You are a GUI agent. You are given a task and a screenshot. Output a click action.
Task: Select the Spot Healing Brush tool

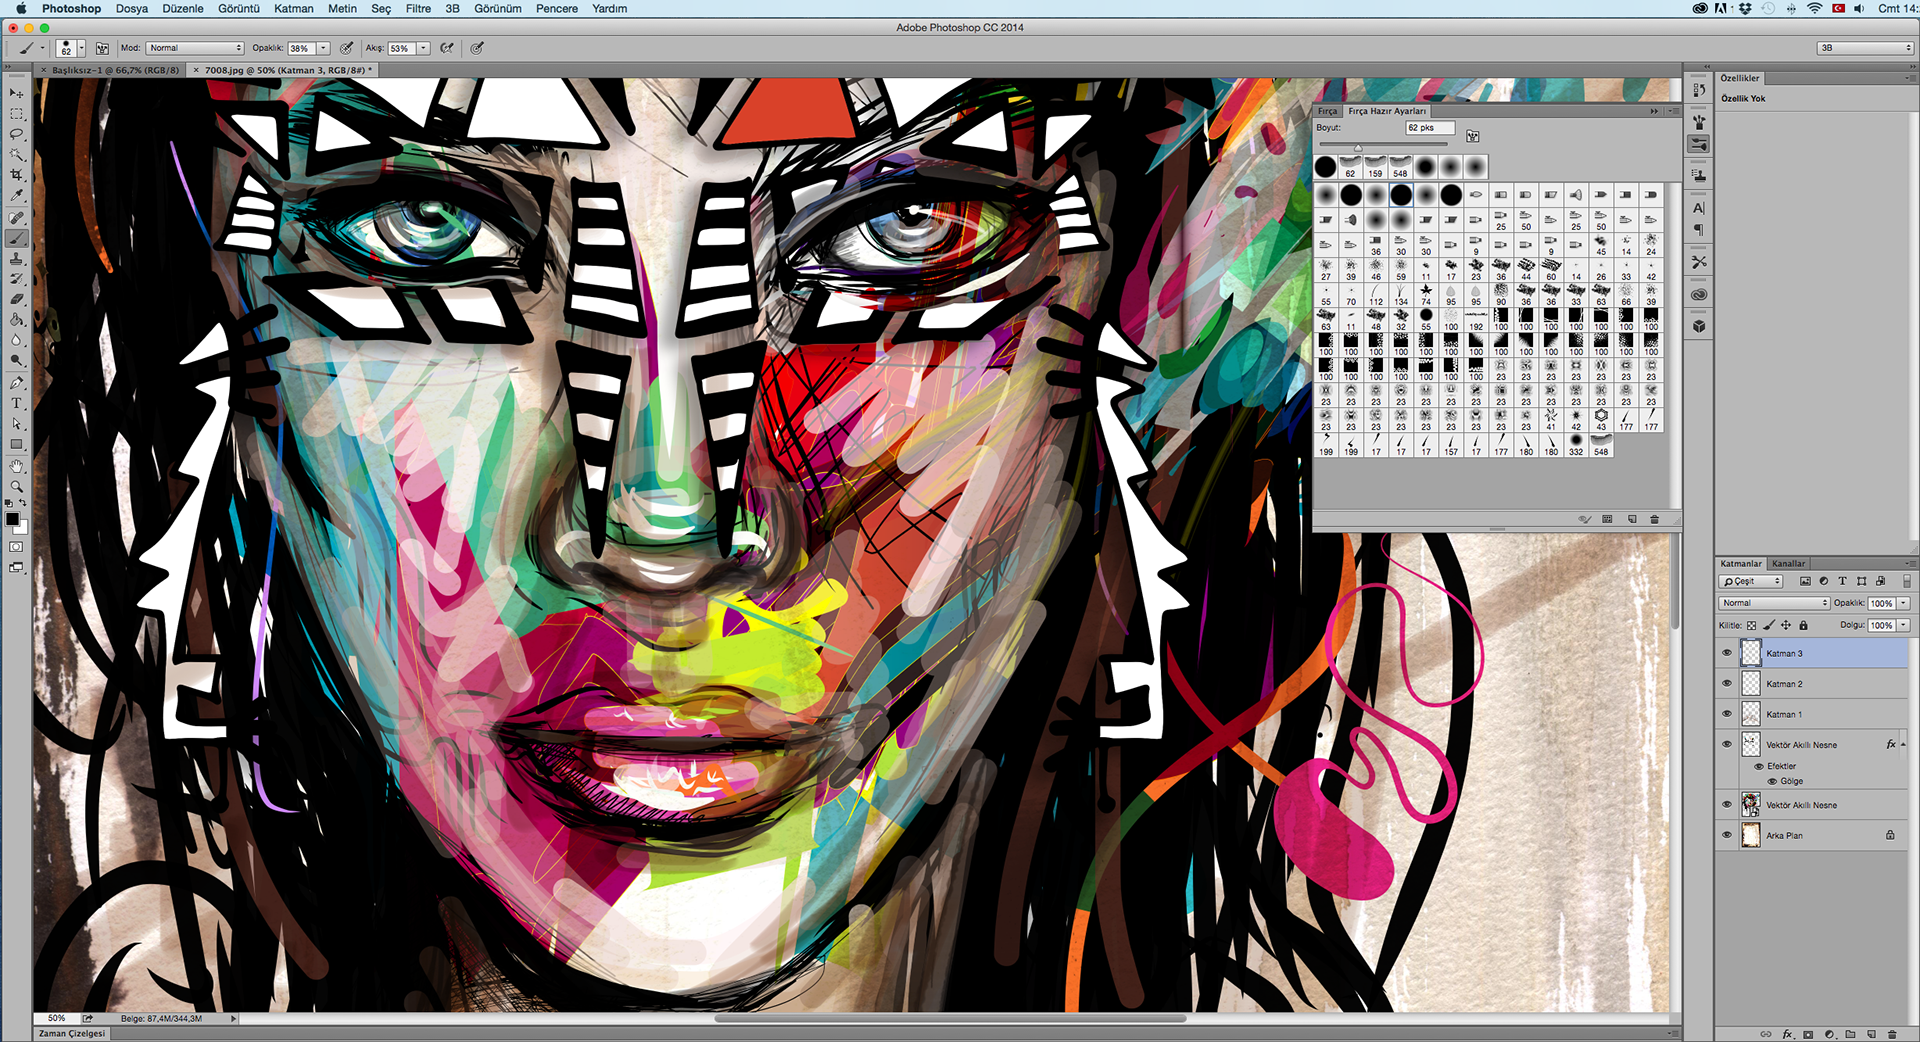tap(16, 218)
